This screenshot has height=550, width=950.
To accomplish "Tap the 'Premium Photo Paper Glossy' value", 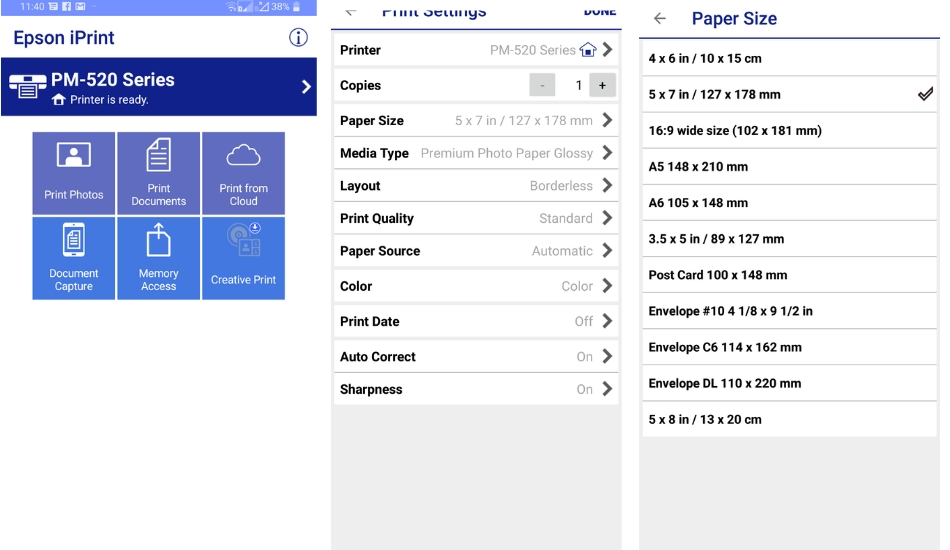I will (507, 153).
